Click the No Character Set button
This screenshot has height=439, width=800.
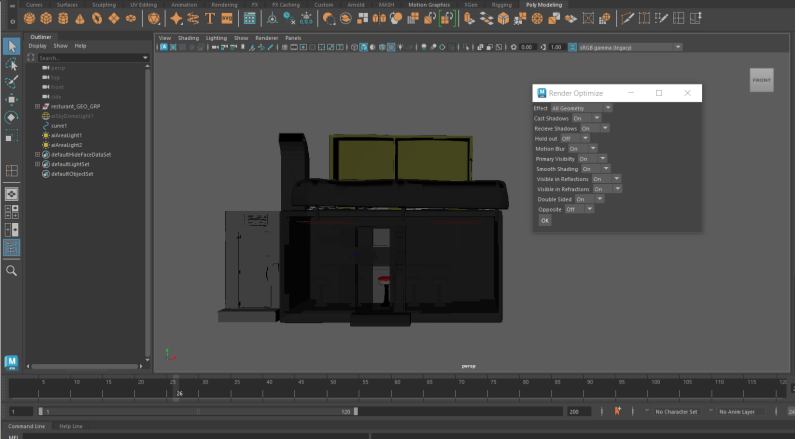[676, 411]
